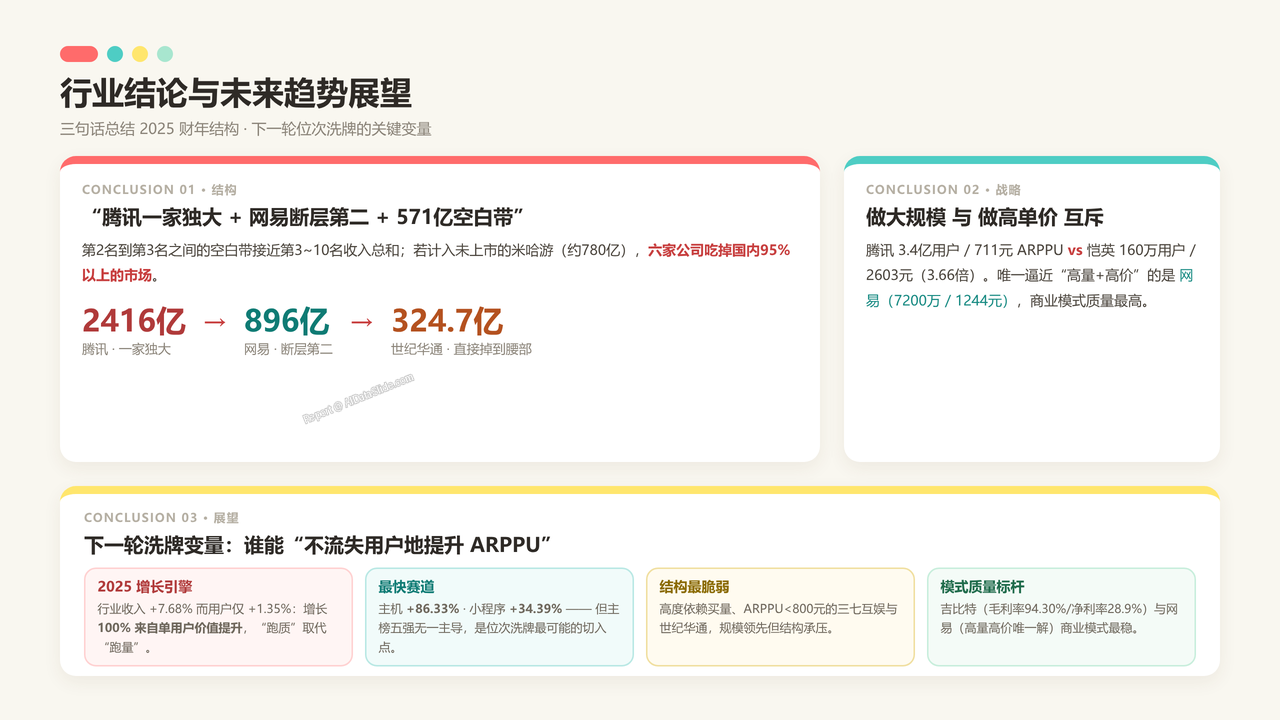This screenshot has width=1280, height=720.
Task: Select the CONCLUSION 01 • 结构 label
Action: coord(159,190)
